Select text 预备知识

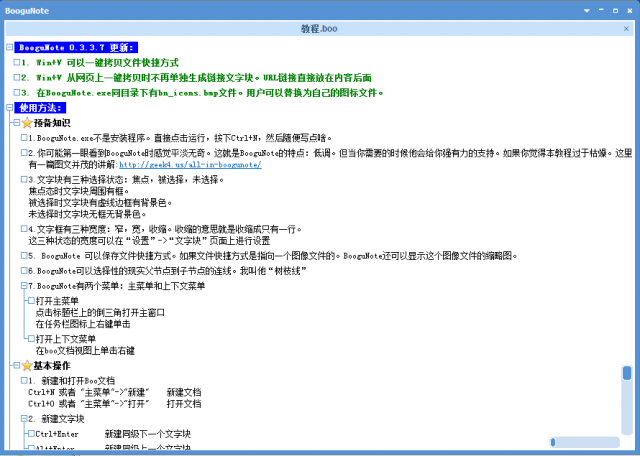(x=52, y=122)
